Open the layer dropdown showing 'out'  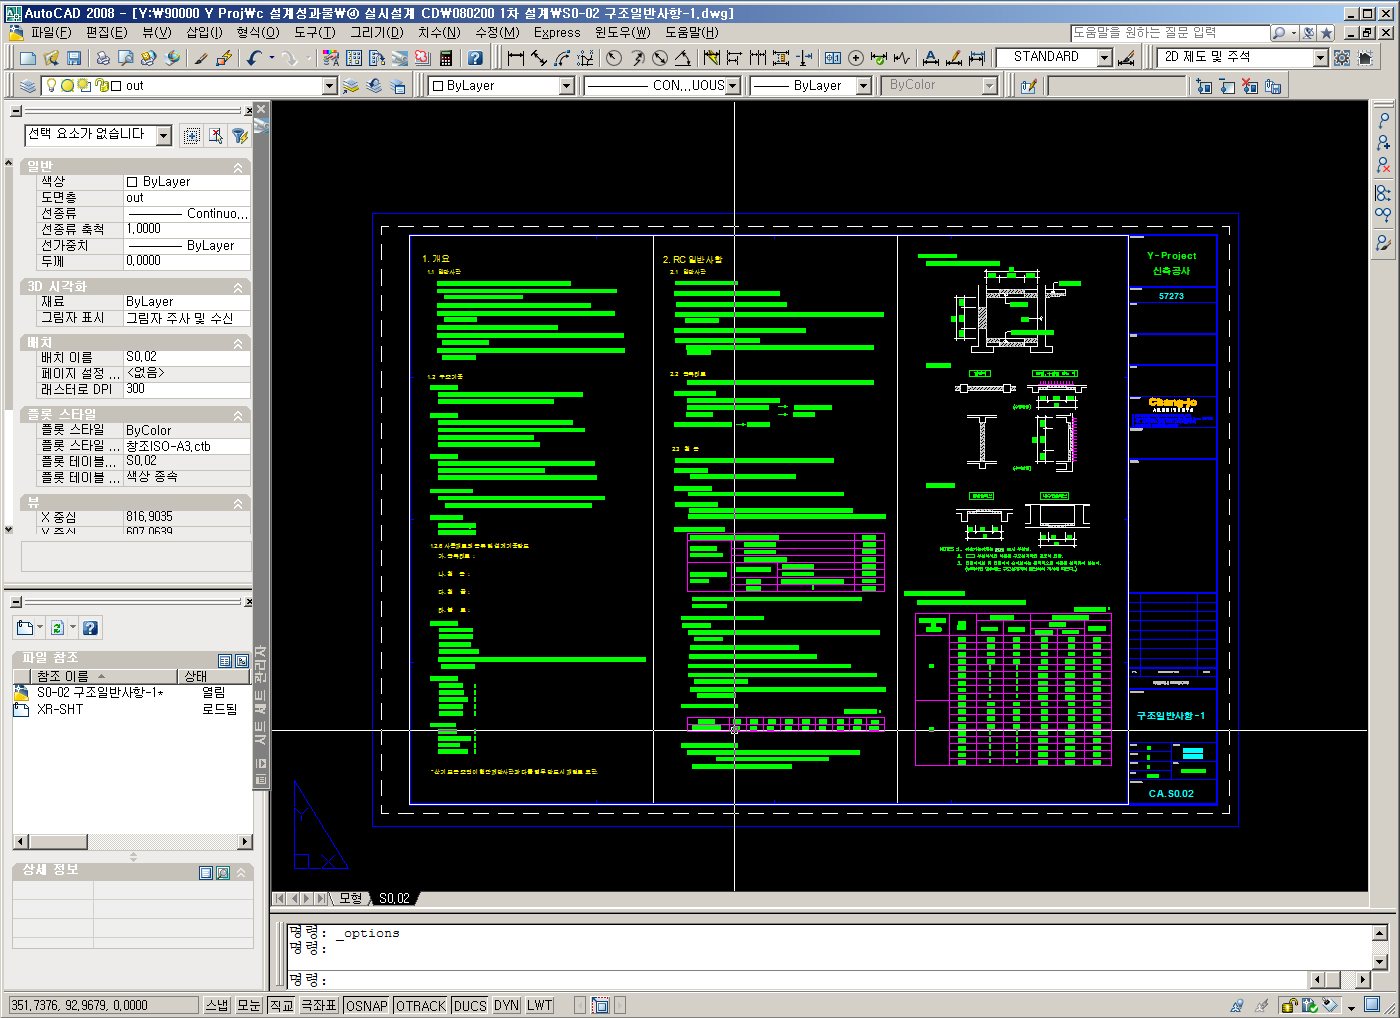329,86
